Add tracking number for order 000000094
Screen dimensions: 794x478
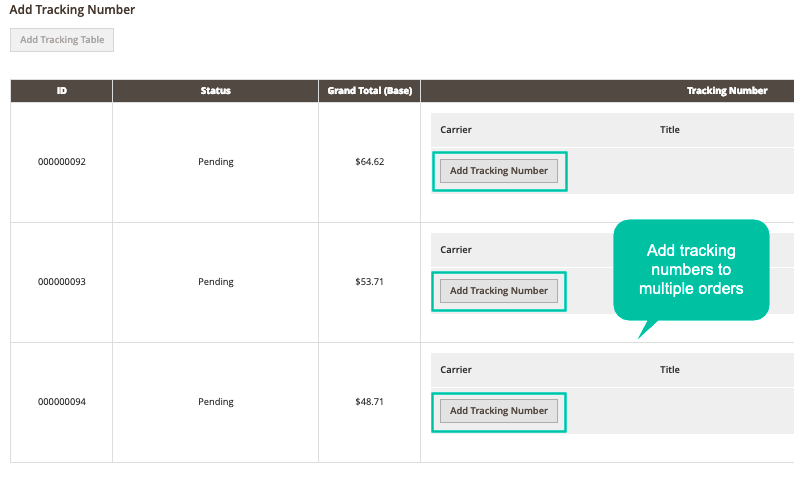coord(499,411)
